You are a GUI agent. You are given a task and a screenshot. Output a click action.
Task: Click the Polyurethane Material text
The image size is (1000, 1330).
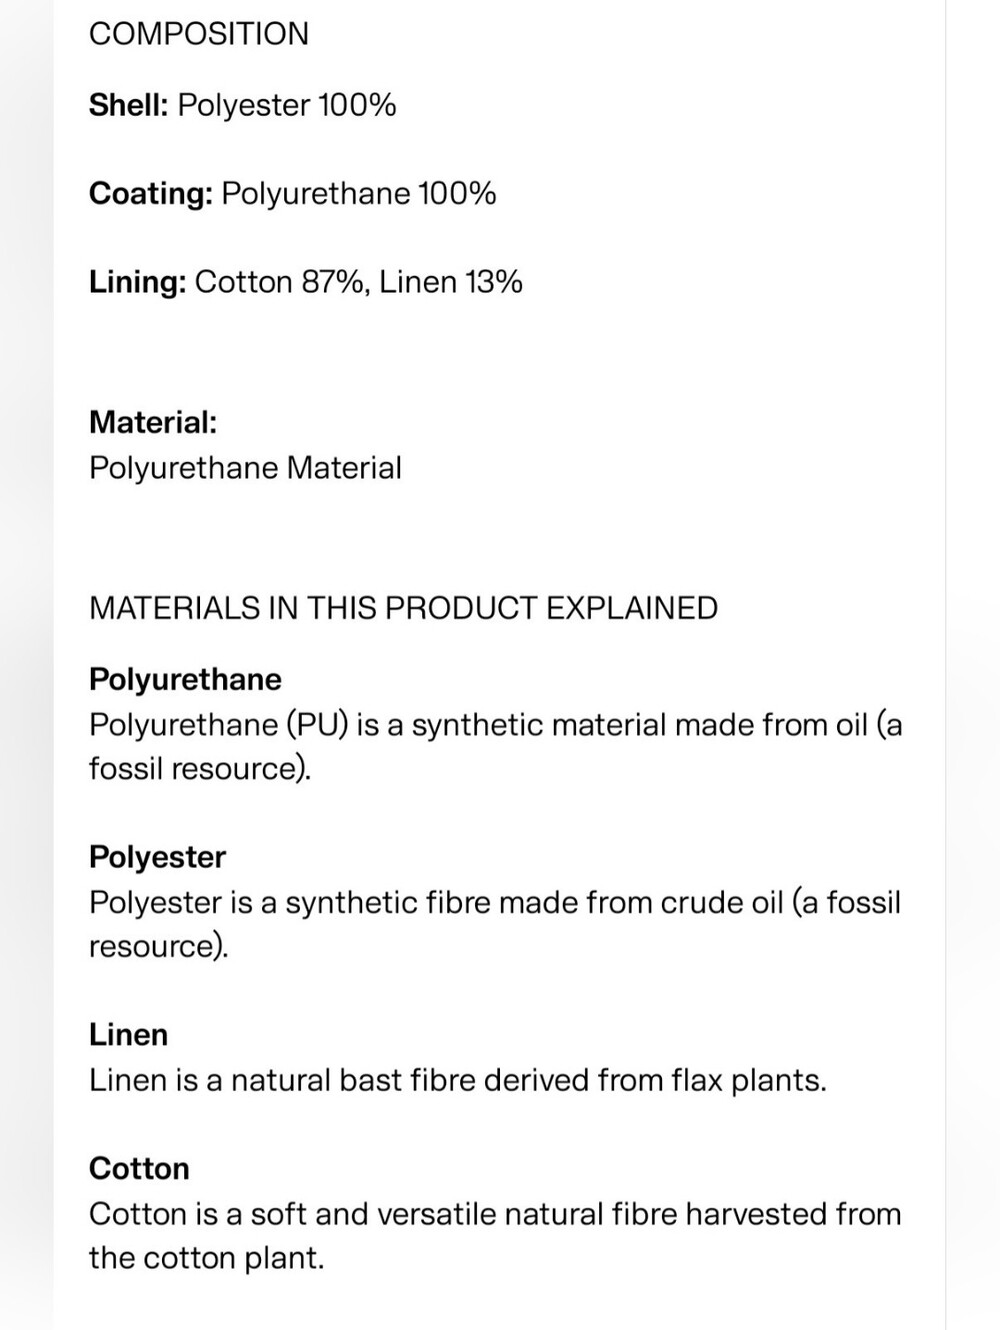click(x=245, y=468)
